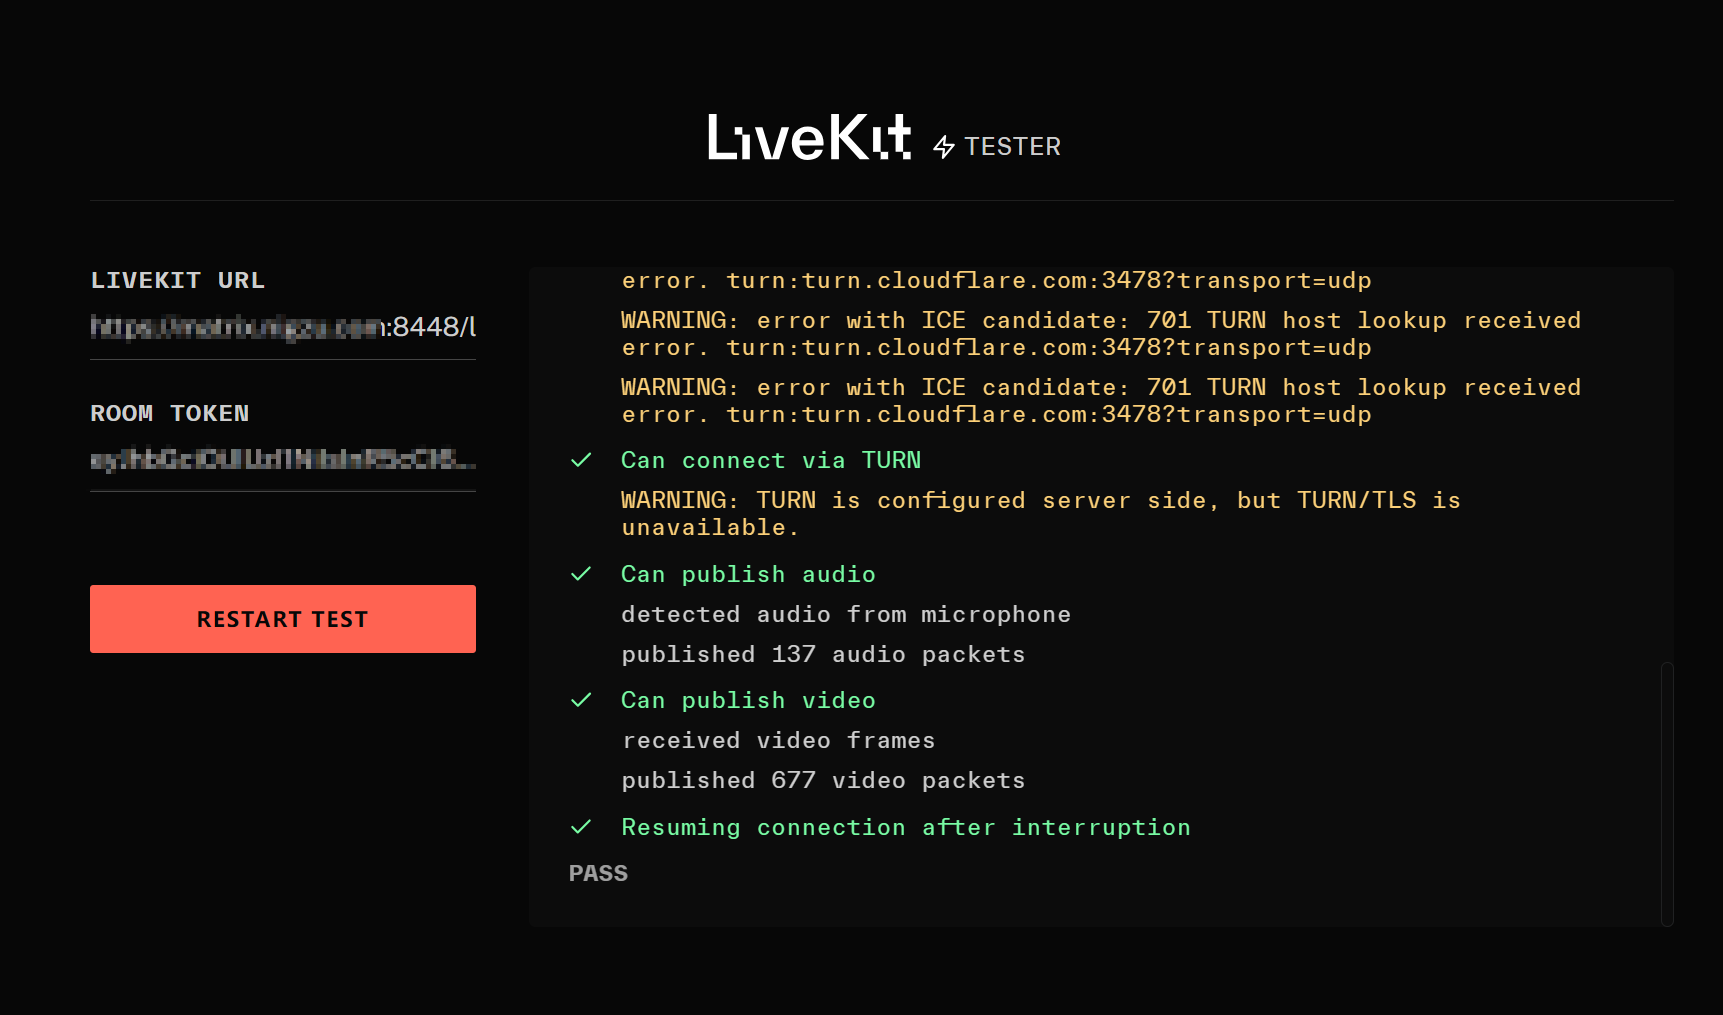Click the RESTART TEST button
1723x1015 pixels.
(283, 619)
